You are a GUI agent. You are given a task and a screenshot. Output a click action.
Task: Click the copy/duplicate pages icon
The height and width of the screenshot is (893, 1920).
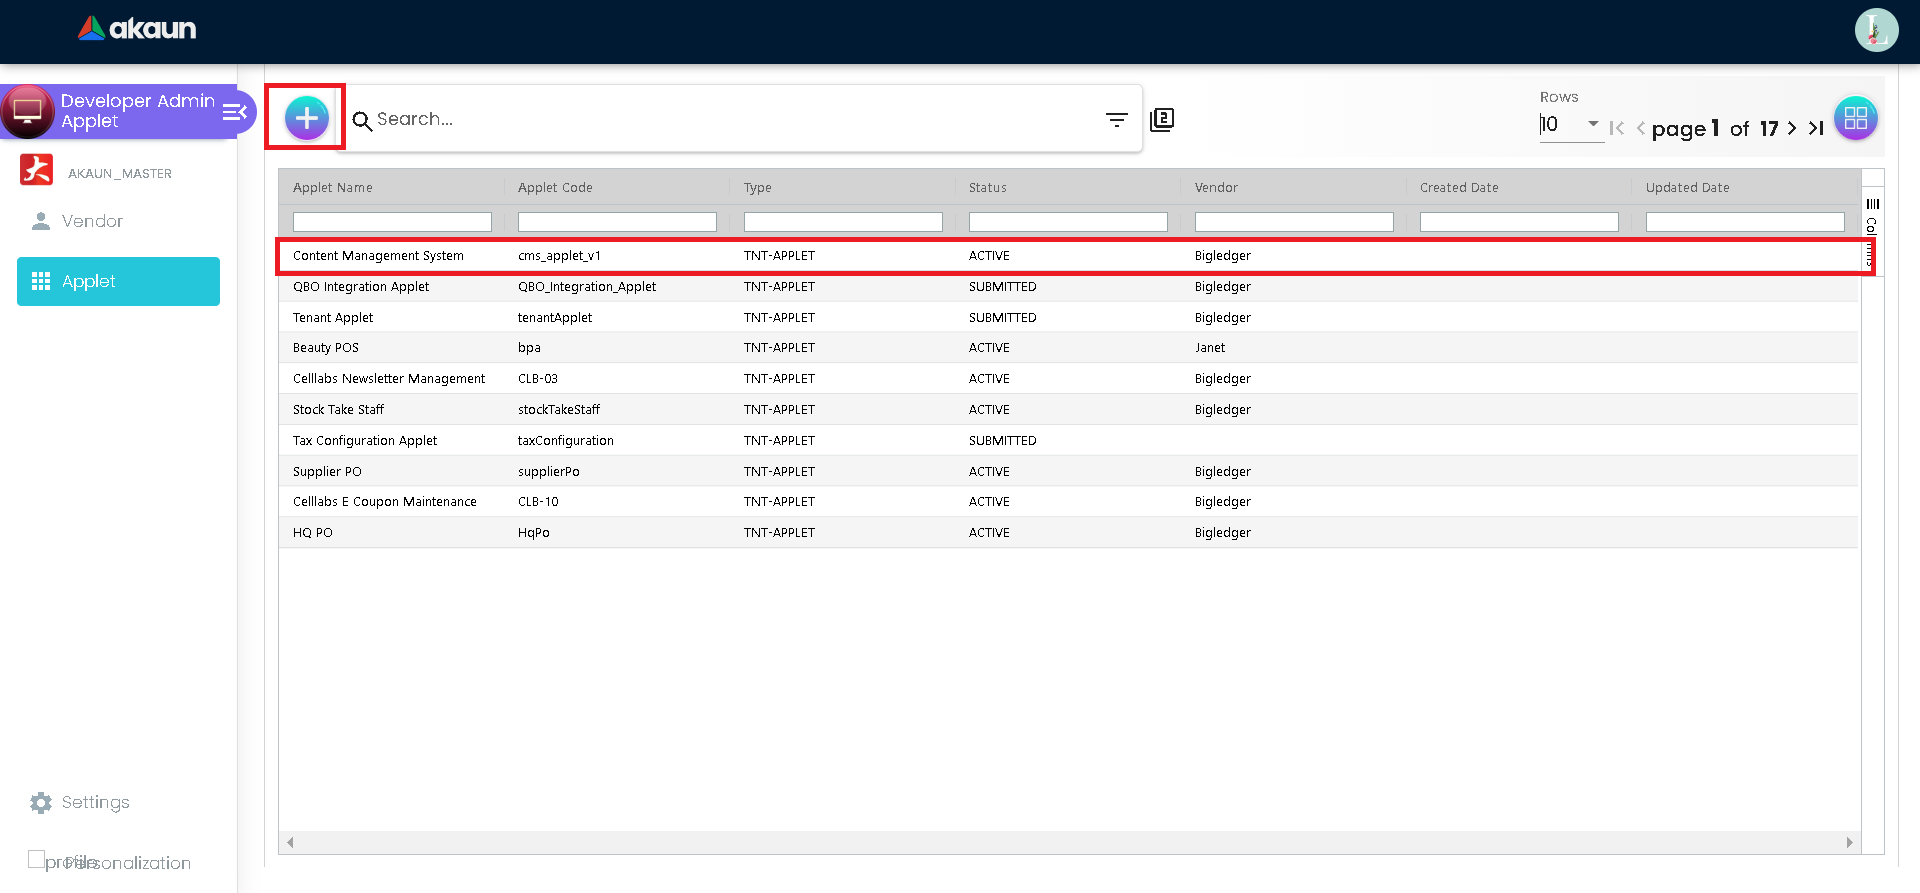coord(1162,120)
